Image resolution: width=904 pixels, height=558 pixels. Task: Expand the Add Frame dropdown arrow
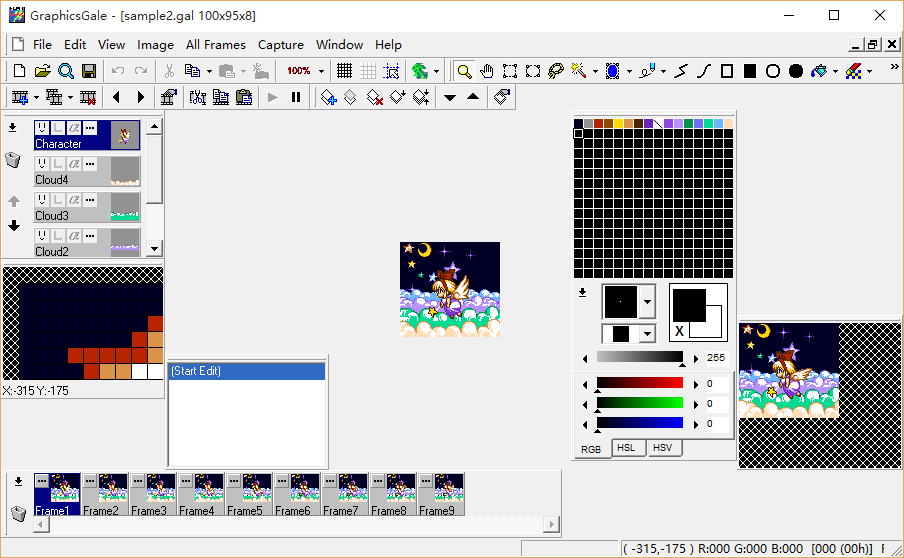point(36,97)
